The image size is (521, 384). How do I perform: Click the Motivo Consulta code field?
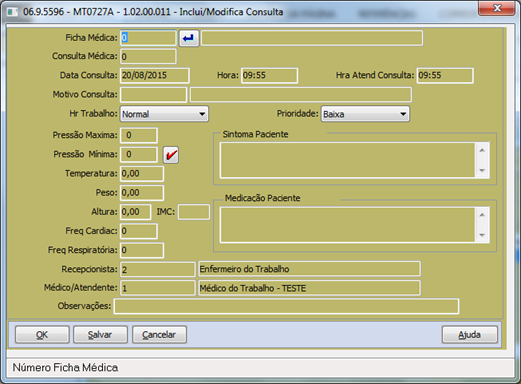tap(153, 95)
